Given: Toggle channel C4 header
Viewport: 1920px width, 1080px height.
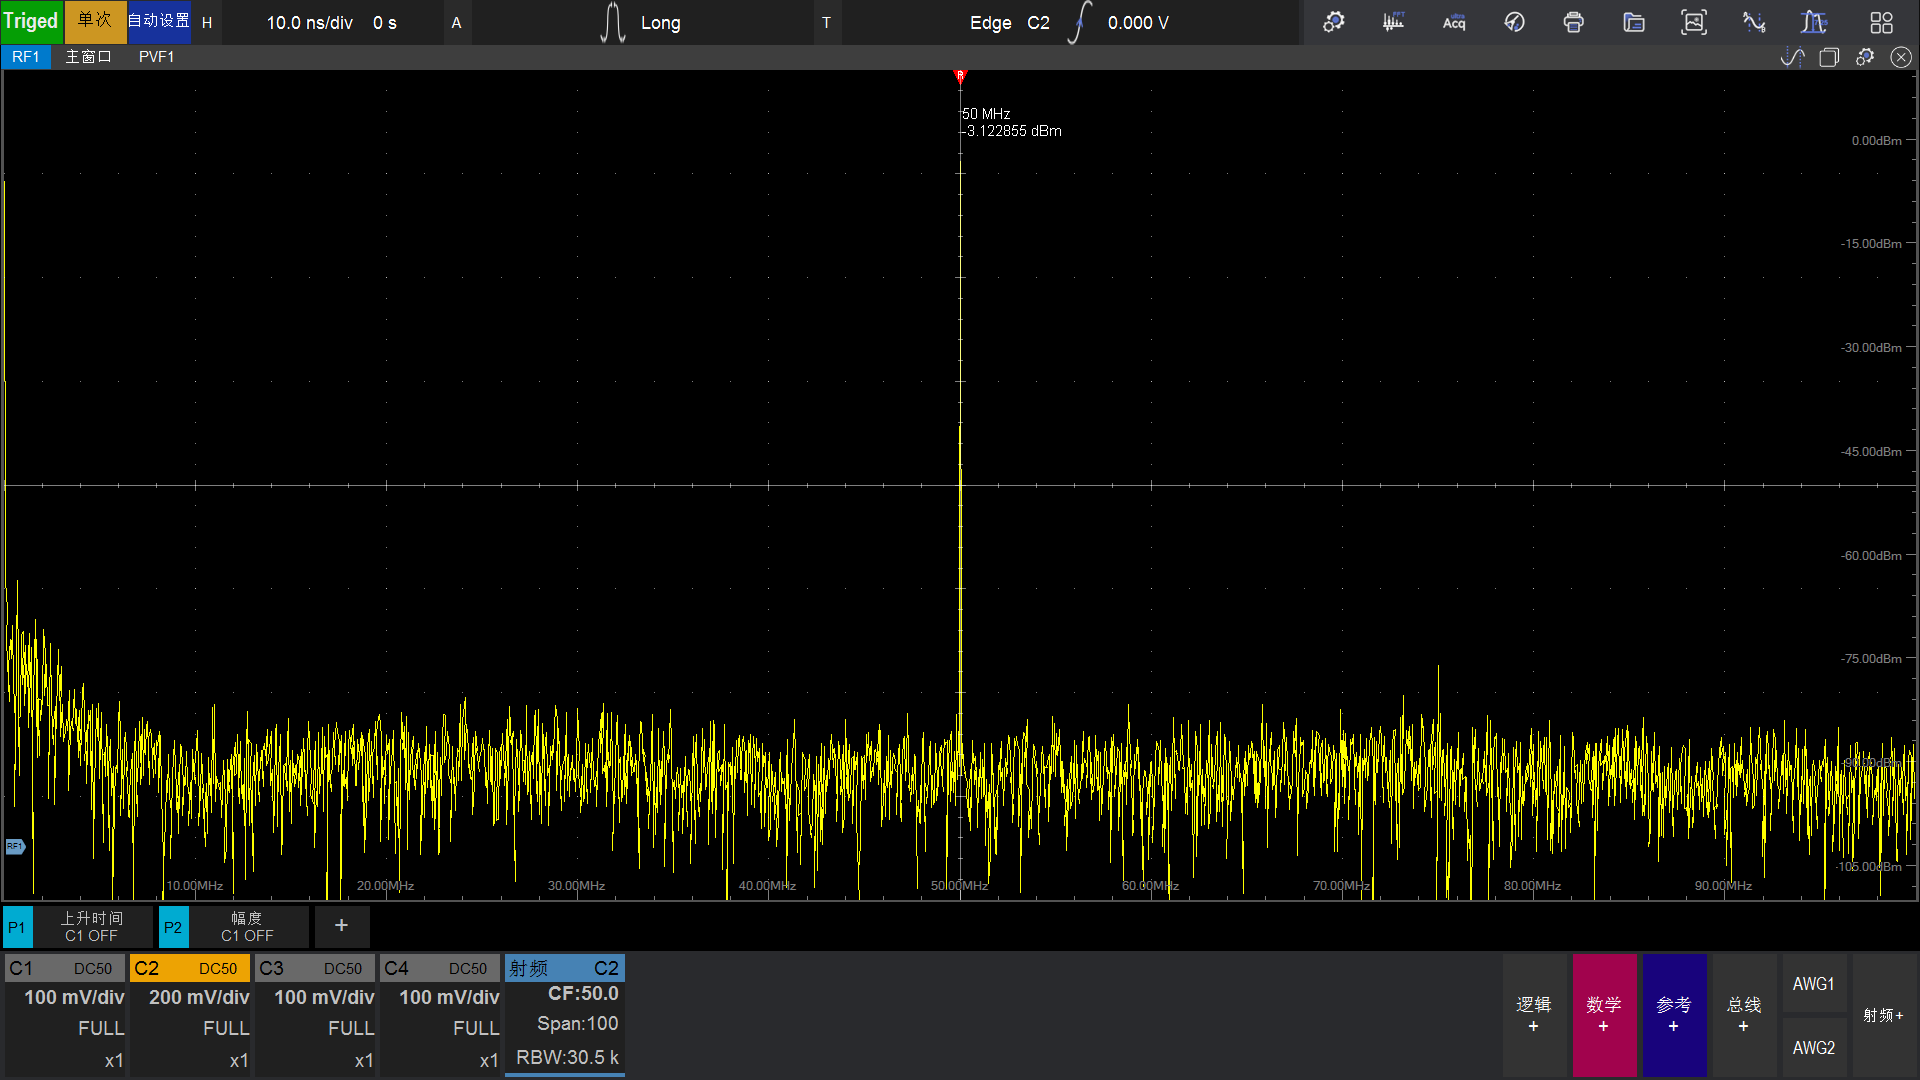Looking at the screenshot, I should coord(440,968).
